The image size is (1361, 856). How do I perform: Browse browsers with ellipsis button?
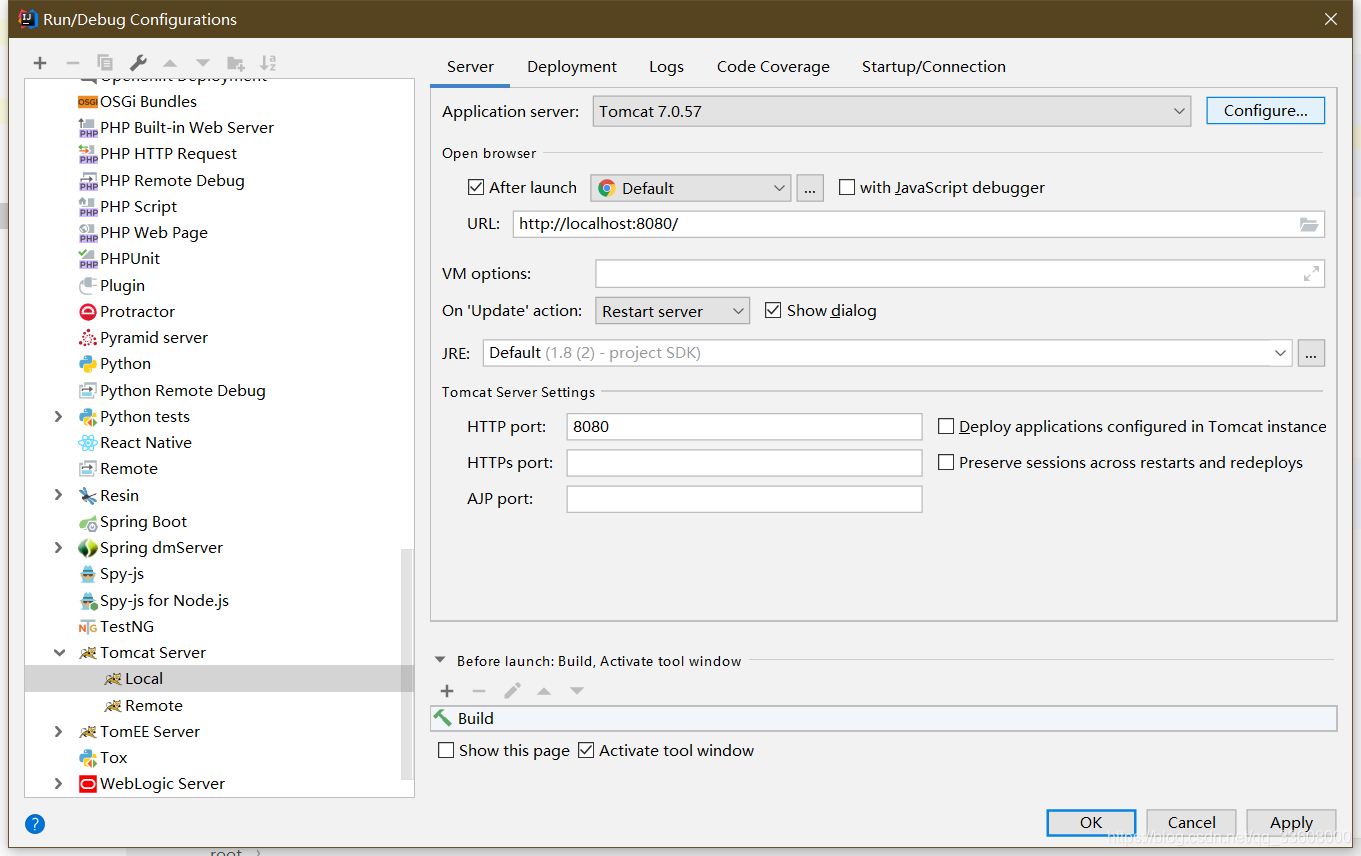tap(810, 188)
